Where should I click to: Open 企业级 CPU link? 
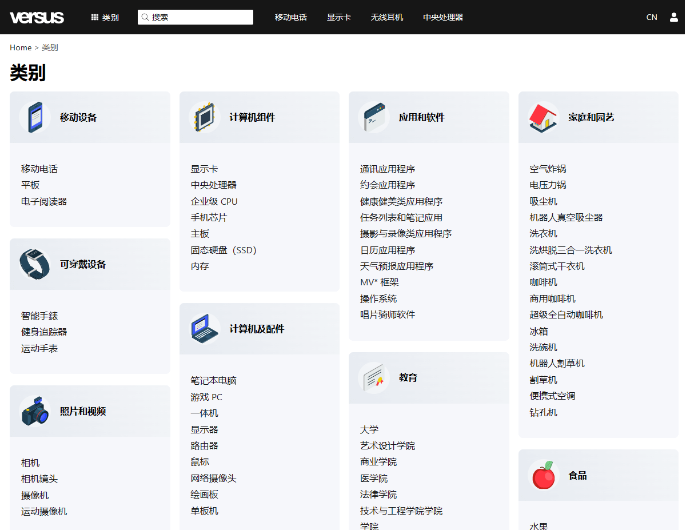(x=214, y=201)
